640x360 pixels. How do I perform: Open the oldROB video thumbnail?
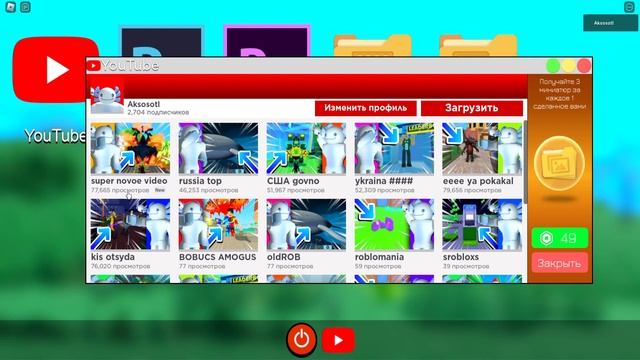(306, 224)
